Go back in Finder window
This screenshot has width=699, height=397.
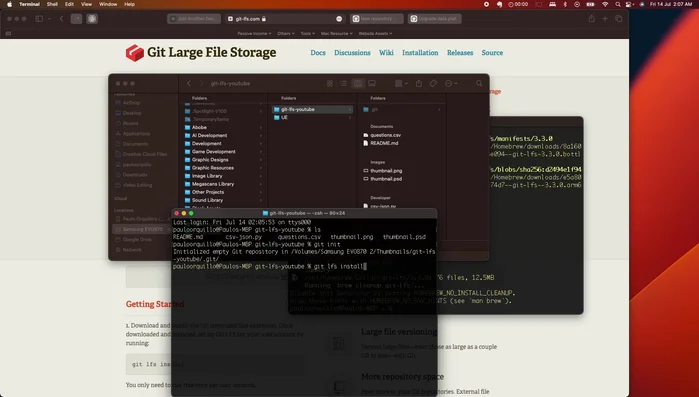[x=189, y=83]
